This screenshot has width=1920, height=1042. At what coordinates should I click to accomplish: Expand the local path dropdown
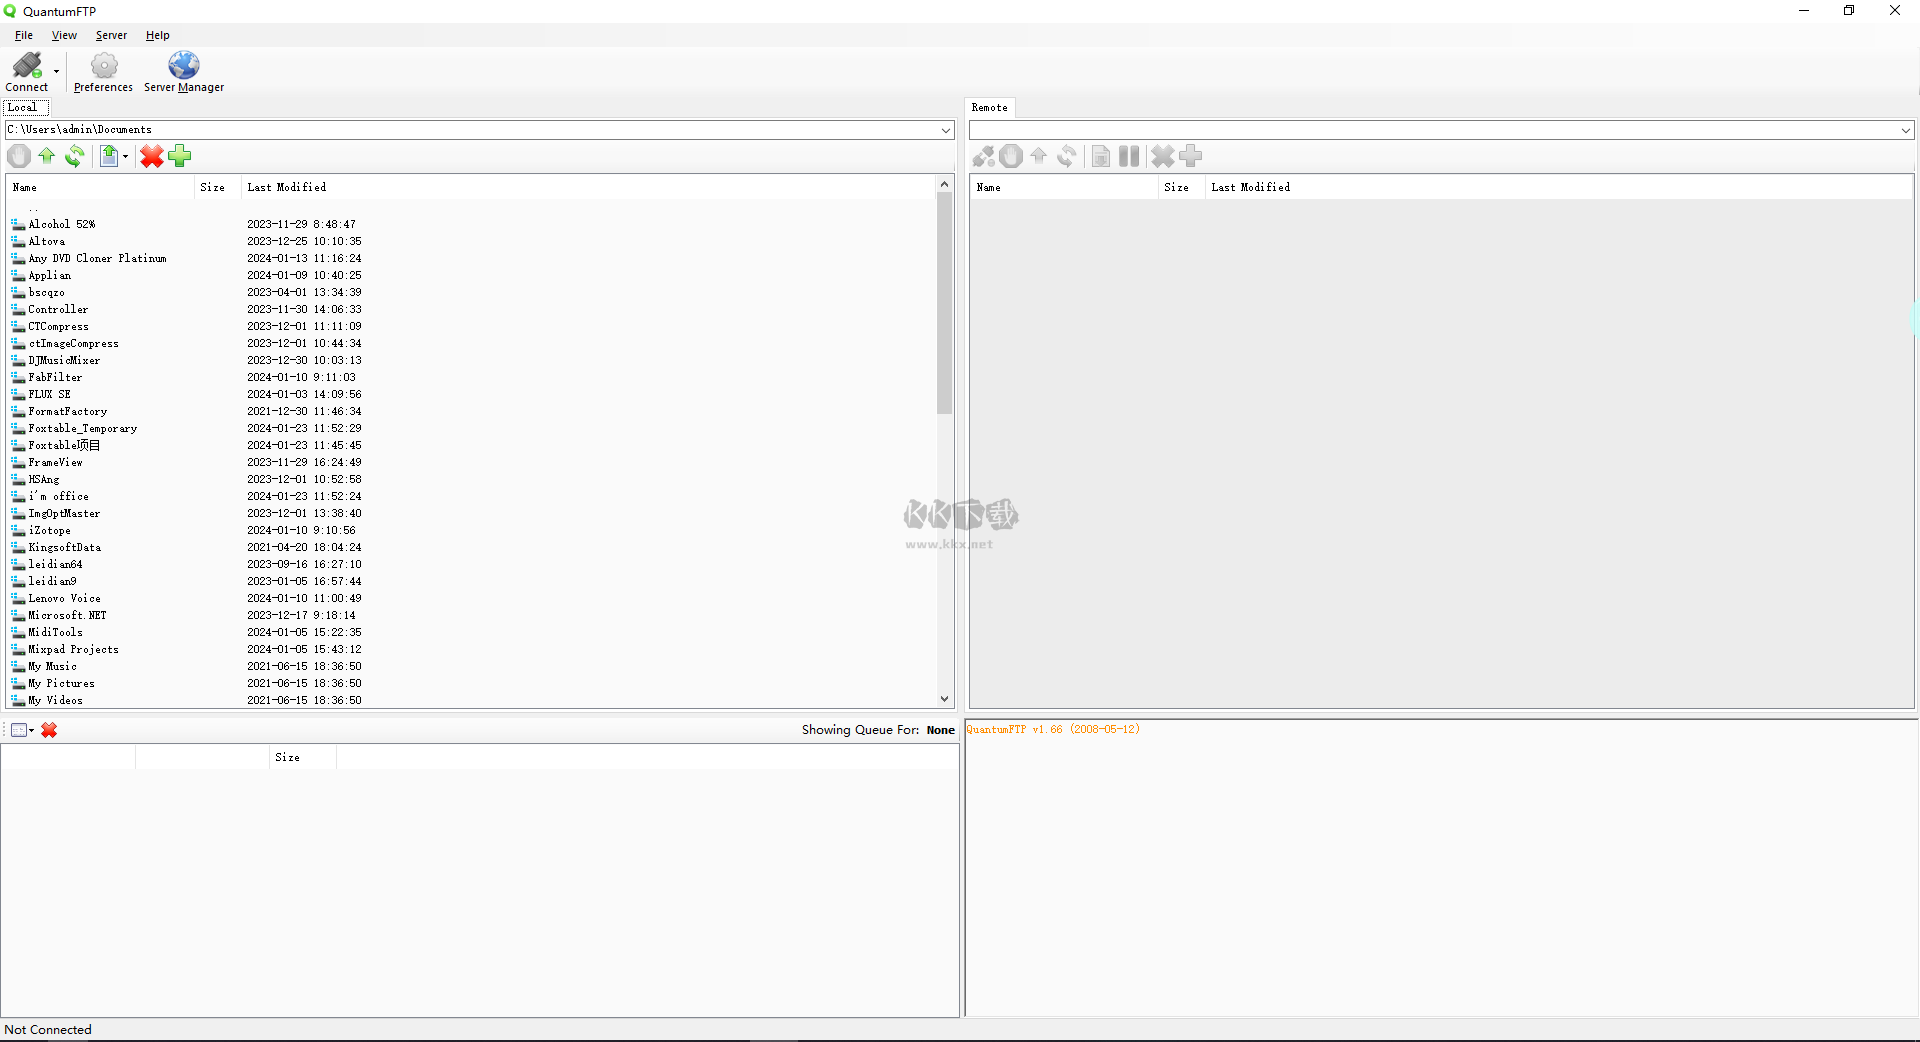click(x=945, y=129)
